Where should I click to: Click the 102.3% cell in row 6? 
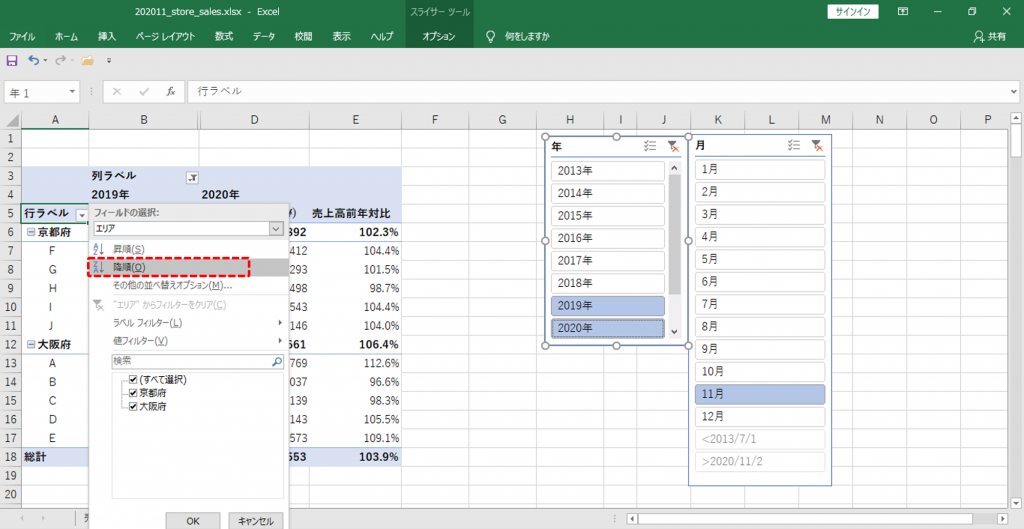tap(355, 232)
